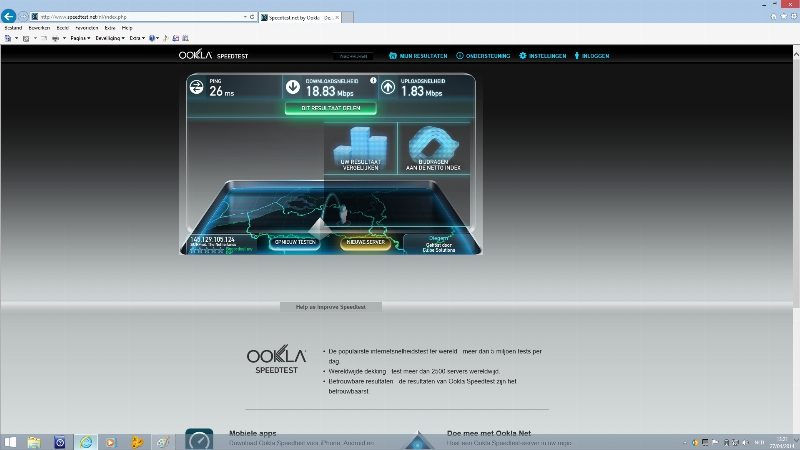Click the RSS feeds icon in command bar
This screenshot has width=800, height=450.
point(26,38)
